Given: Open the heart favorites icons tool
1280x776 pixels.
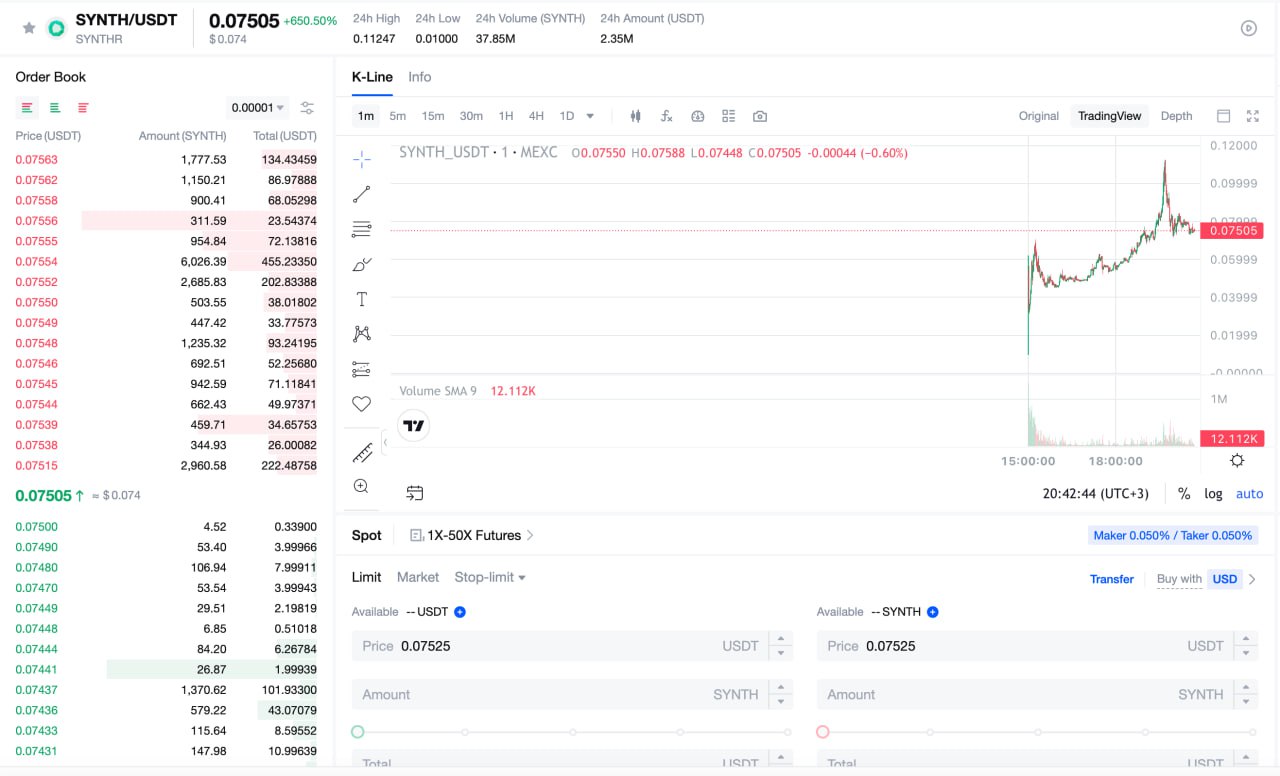Looking at the screenshot, I should pos(362,404).
